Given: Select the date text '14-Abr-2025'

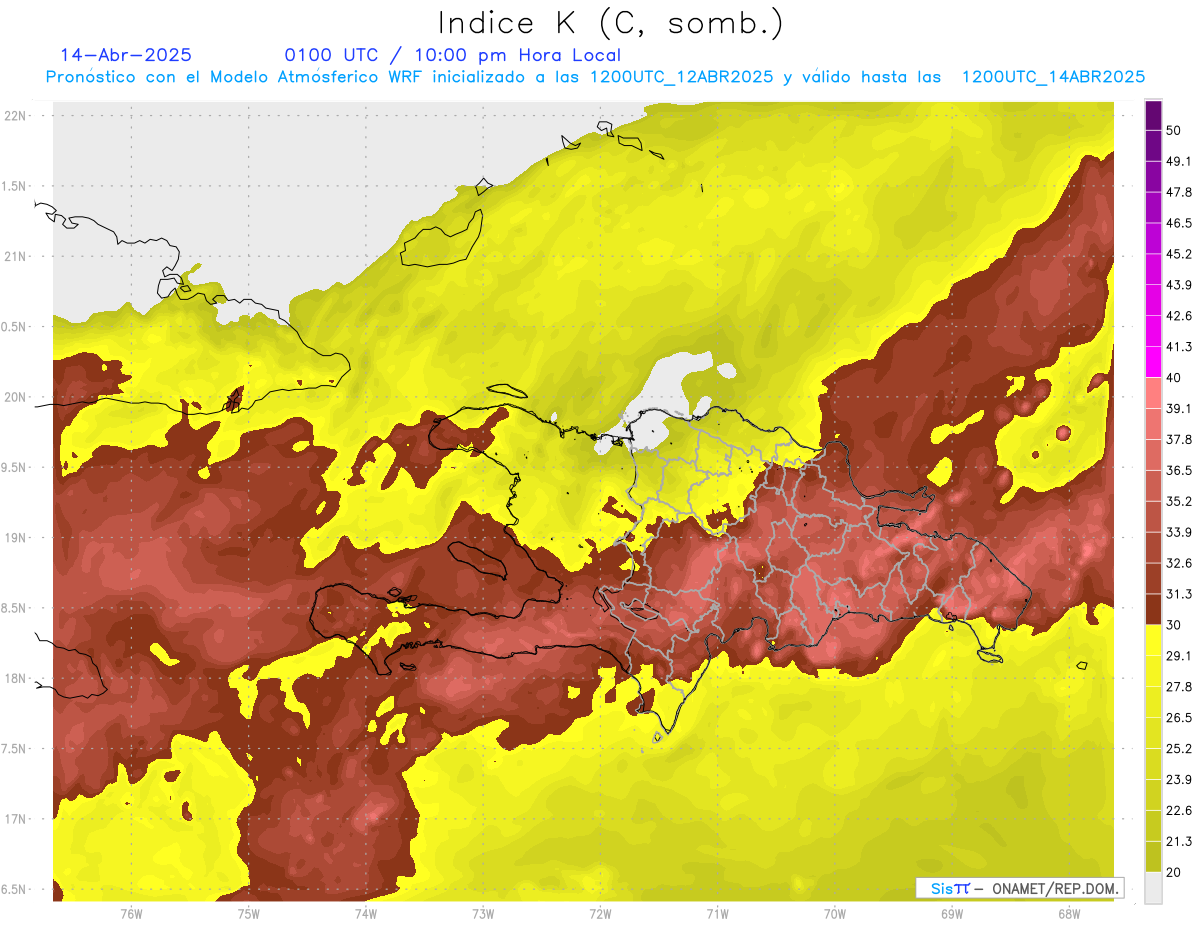Looking at the screenshot, I should pyautogui.click(x=126, y=55).
